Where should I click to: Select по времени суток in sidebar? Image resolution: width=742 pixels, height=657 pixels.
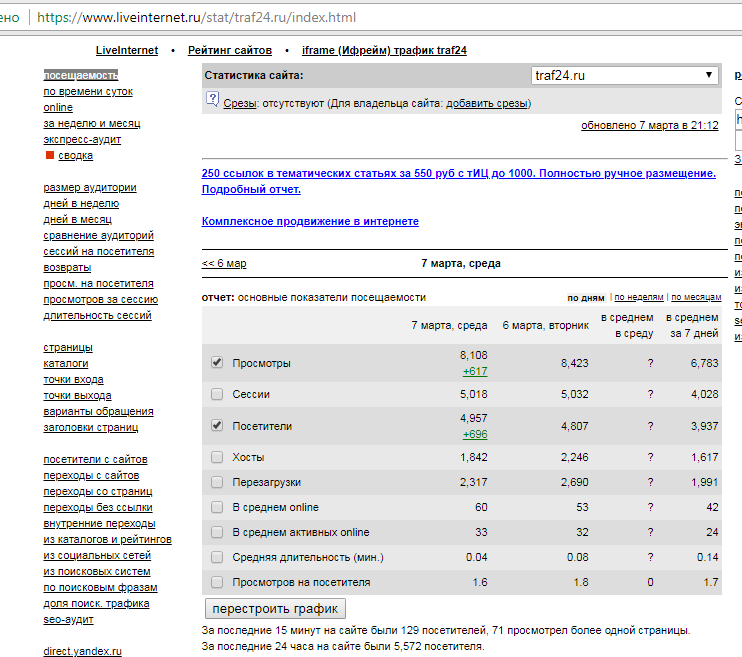88,92
